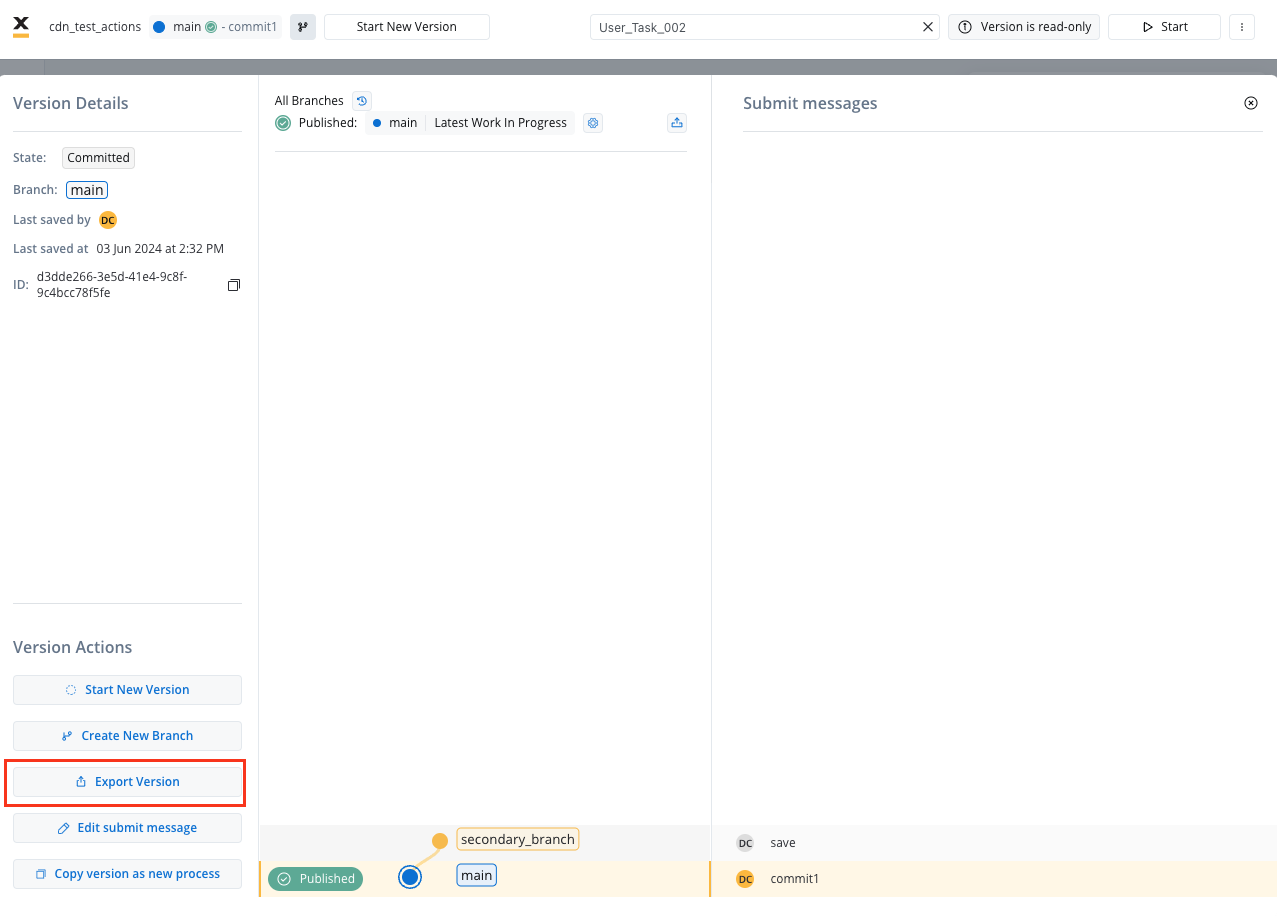Click the Start play button

pyautogui.click(x=1164, y=27)
